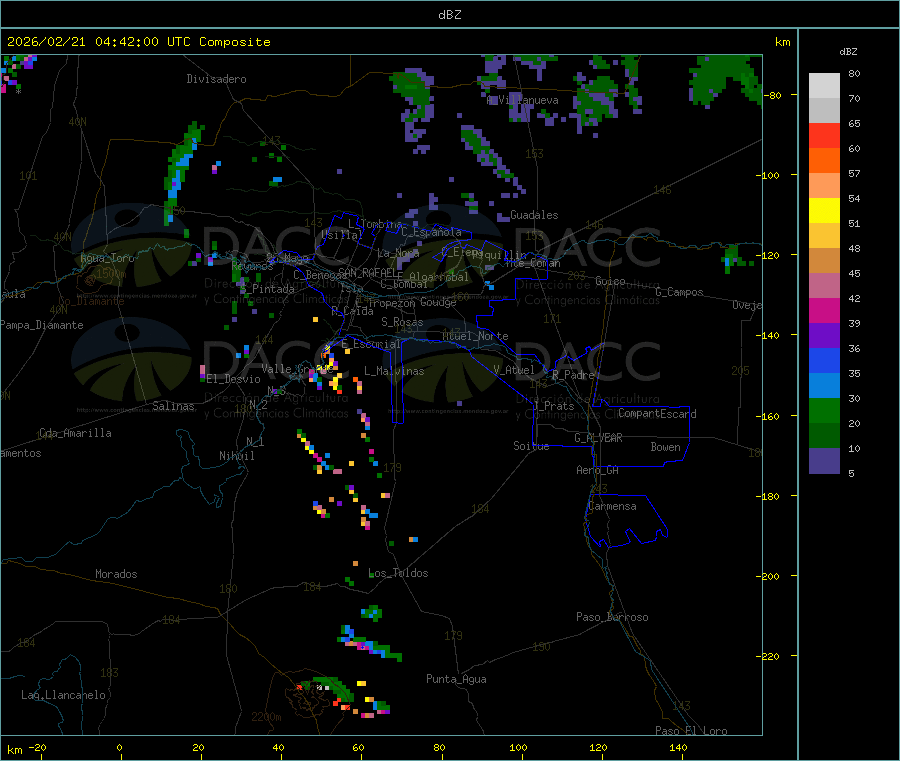Click the -20 tick label on the horizontal axis

(37, 747)
